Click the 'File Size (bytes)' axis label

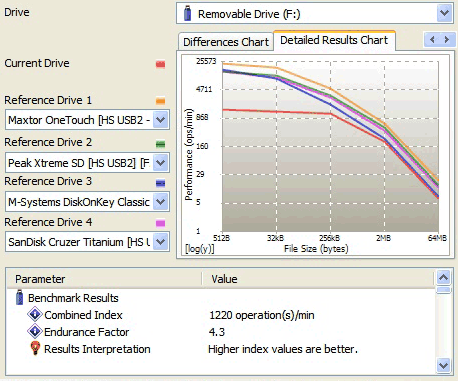coord(316,249)
